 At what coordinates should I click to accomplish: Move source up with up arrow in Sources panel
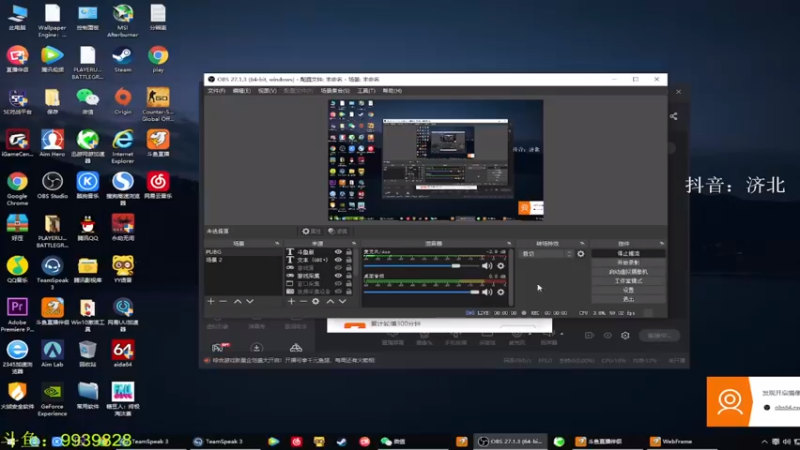point(330,302)
